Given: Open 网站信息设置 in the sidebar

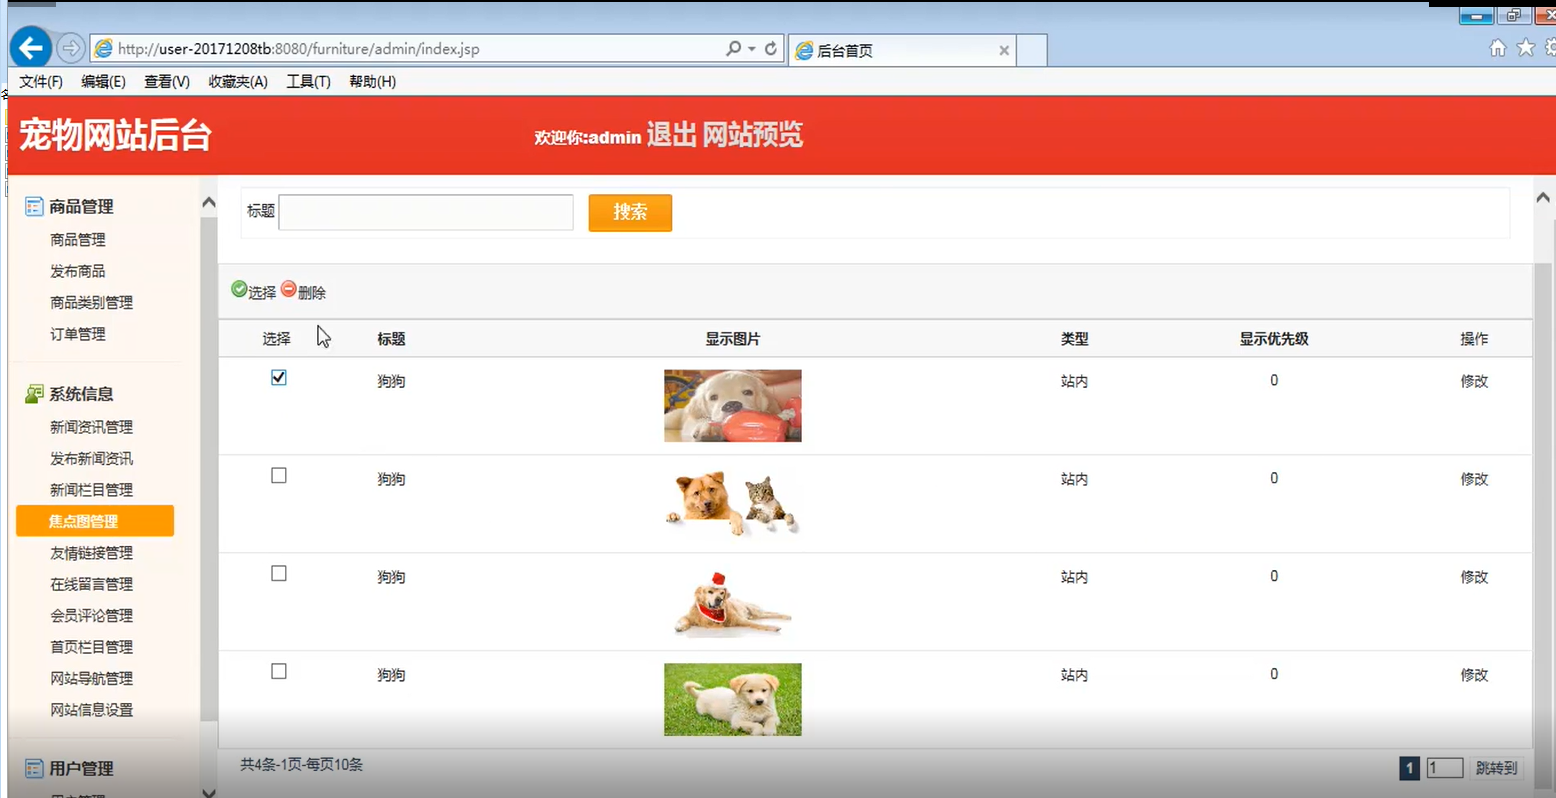Looking at the screenshot, I should click(92, 710).
